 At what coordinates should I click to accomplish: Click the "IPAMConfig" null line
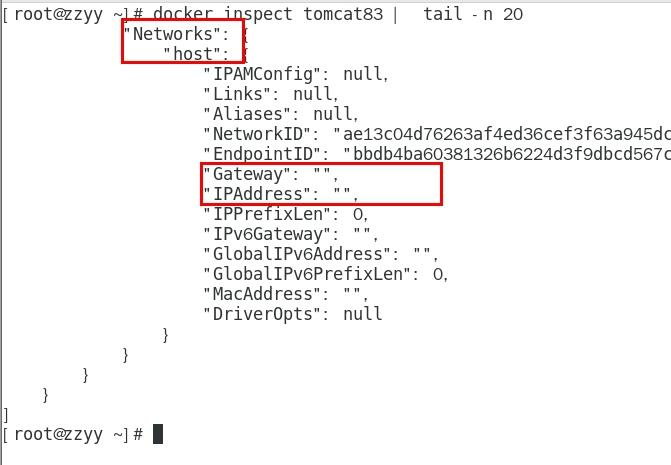296,74
